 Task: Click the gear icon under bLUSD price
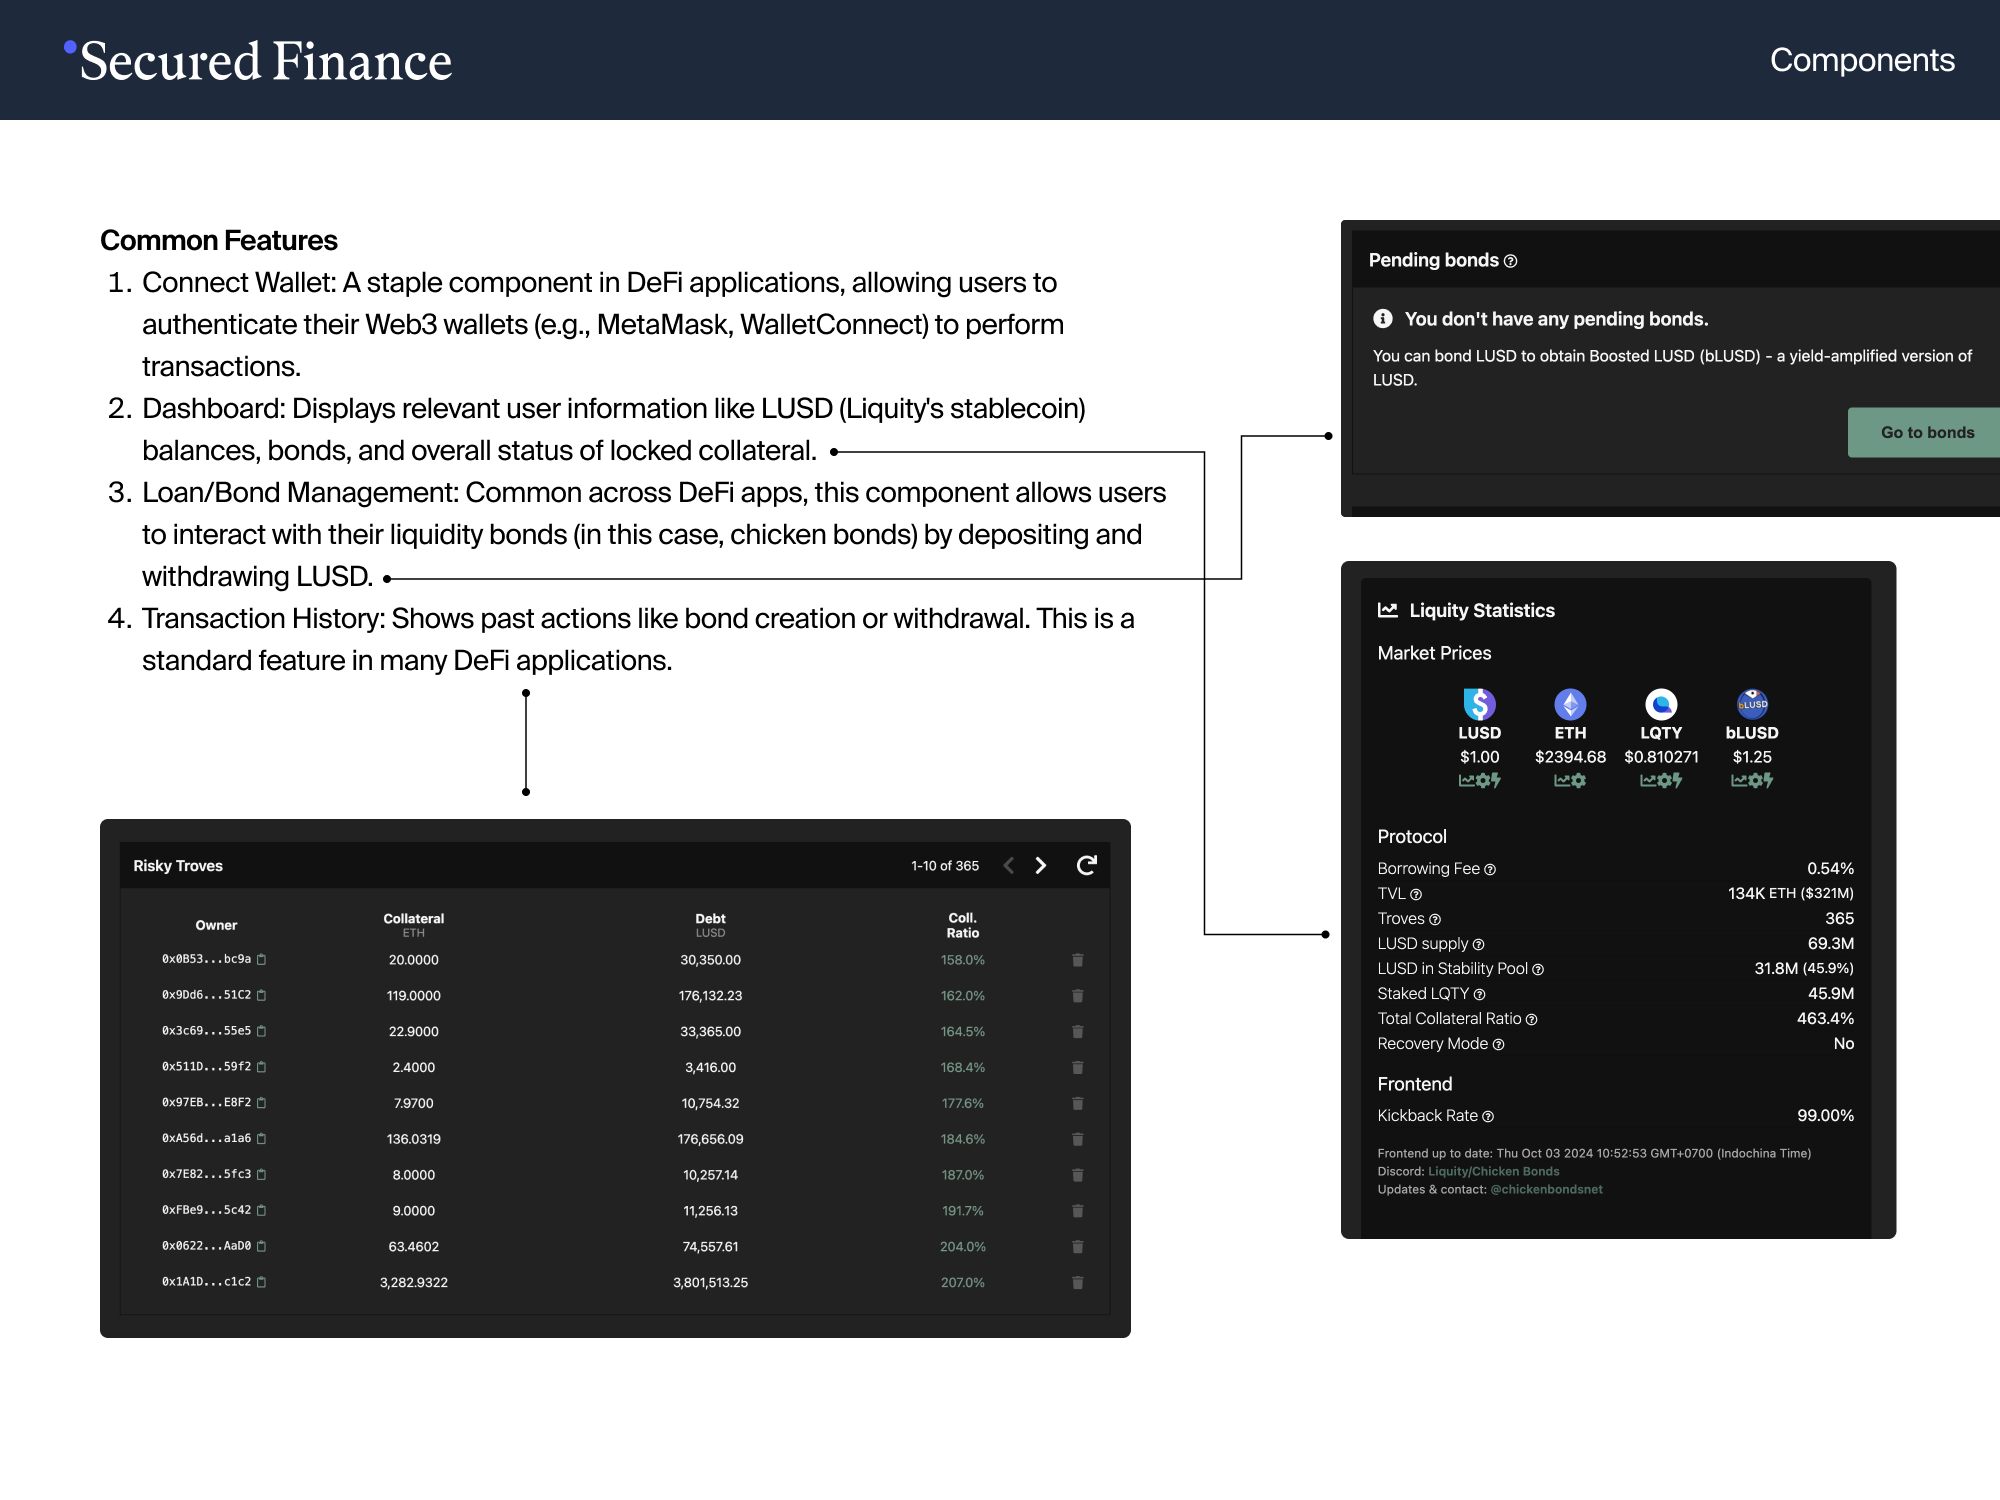[1755, 781]
